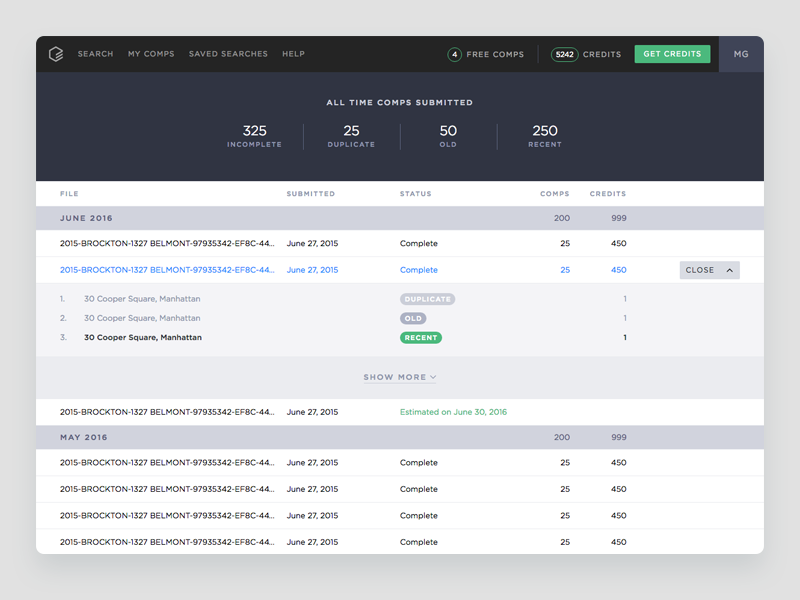Open the Search menu item
This screenshot has width=800, height=600.
click(95, 54)
